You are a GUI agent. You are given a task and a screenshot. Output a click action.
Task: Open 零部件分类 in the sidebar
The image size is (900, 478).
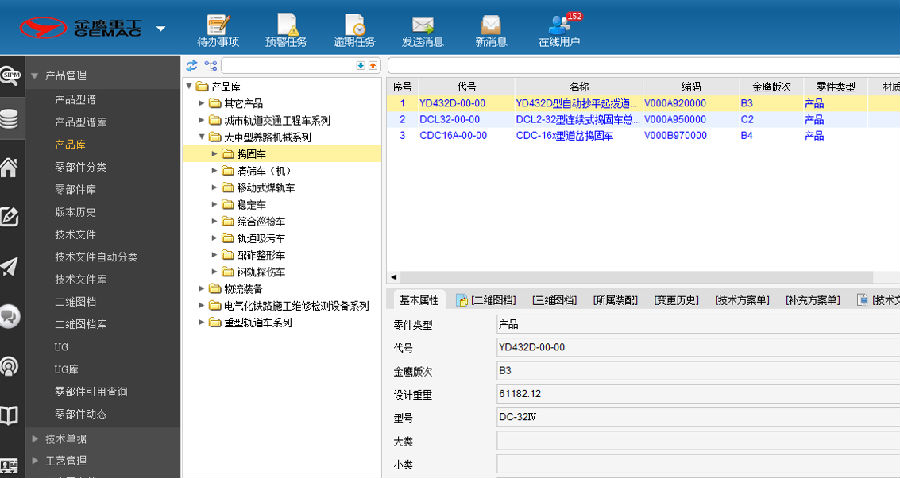80,167
